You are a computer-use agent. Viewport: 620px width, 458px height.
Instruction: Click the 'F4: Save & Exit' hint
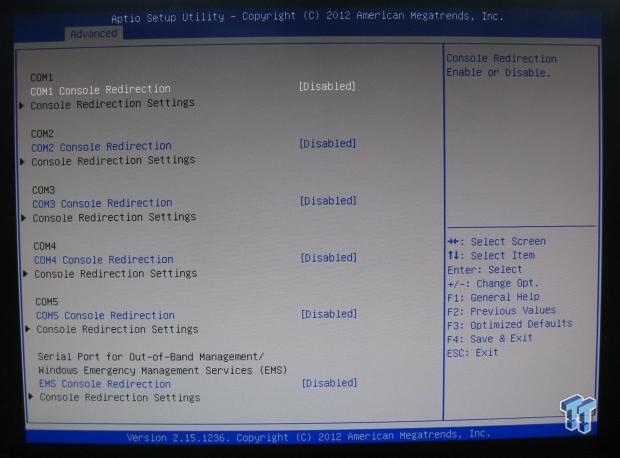[x=490, y=339]
